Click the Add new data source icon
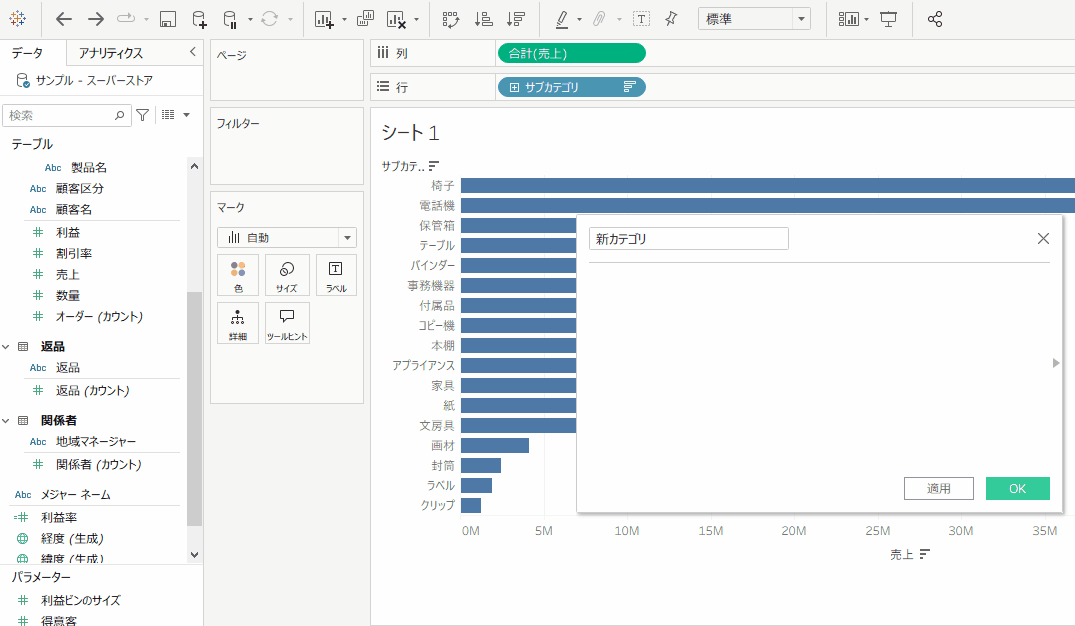The width and height of the screenshot is (1075, 626). click(x=199, y=19)
